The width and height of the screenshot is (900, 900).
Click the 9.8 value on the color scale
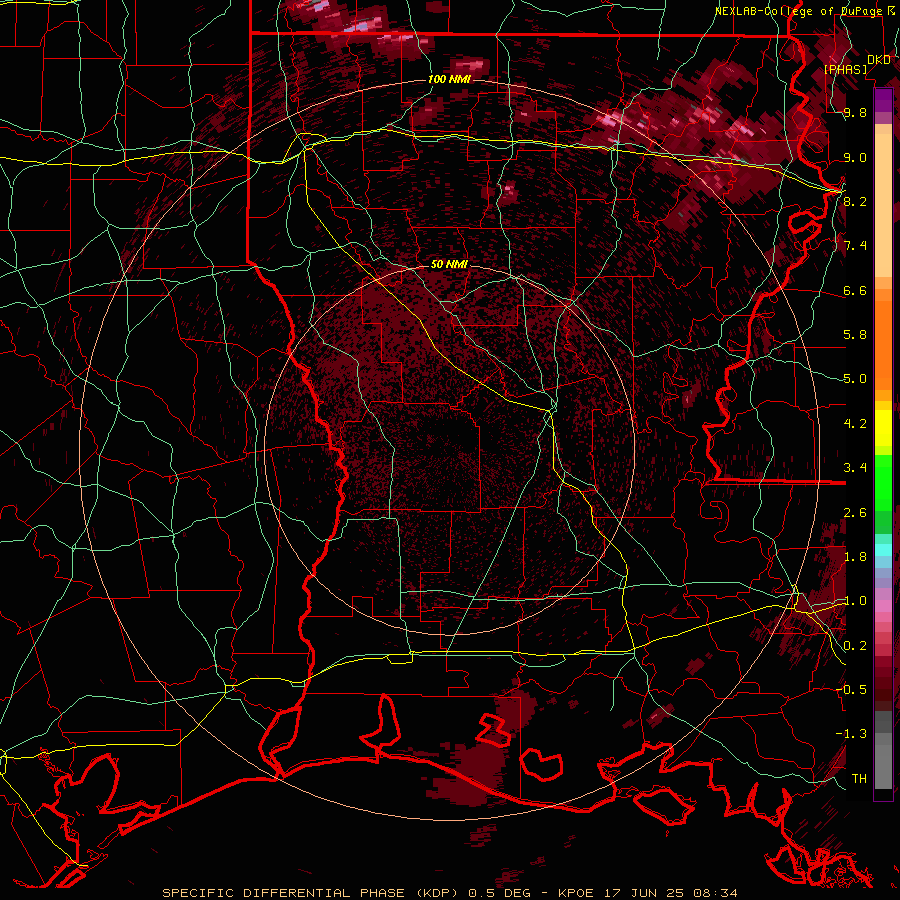pos(855,112)
